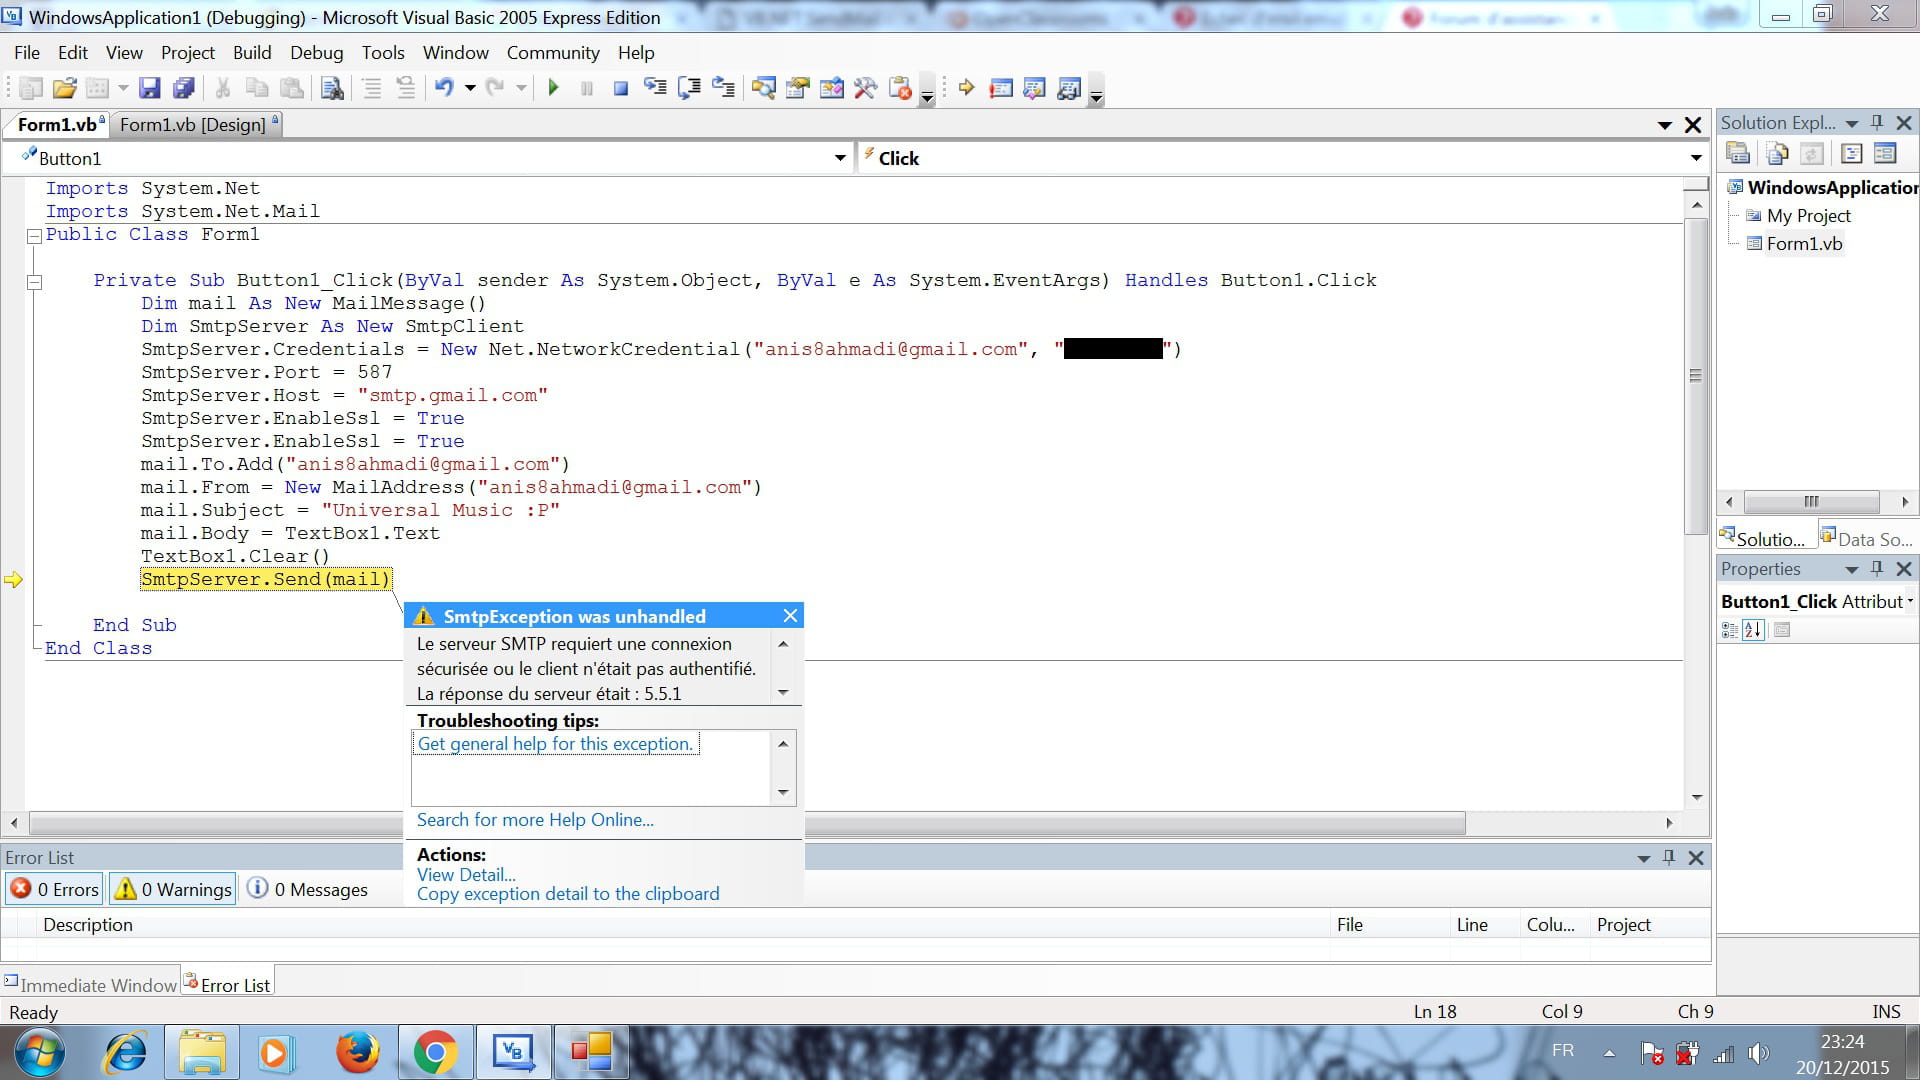Screen dimensions: 1920x1080
Task: Click View Code icon in Solution Explorer
Action: coord(1851,153)
